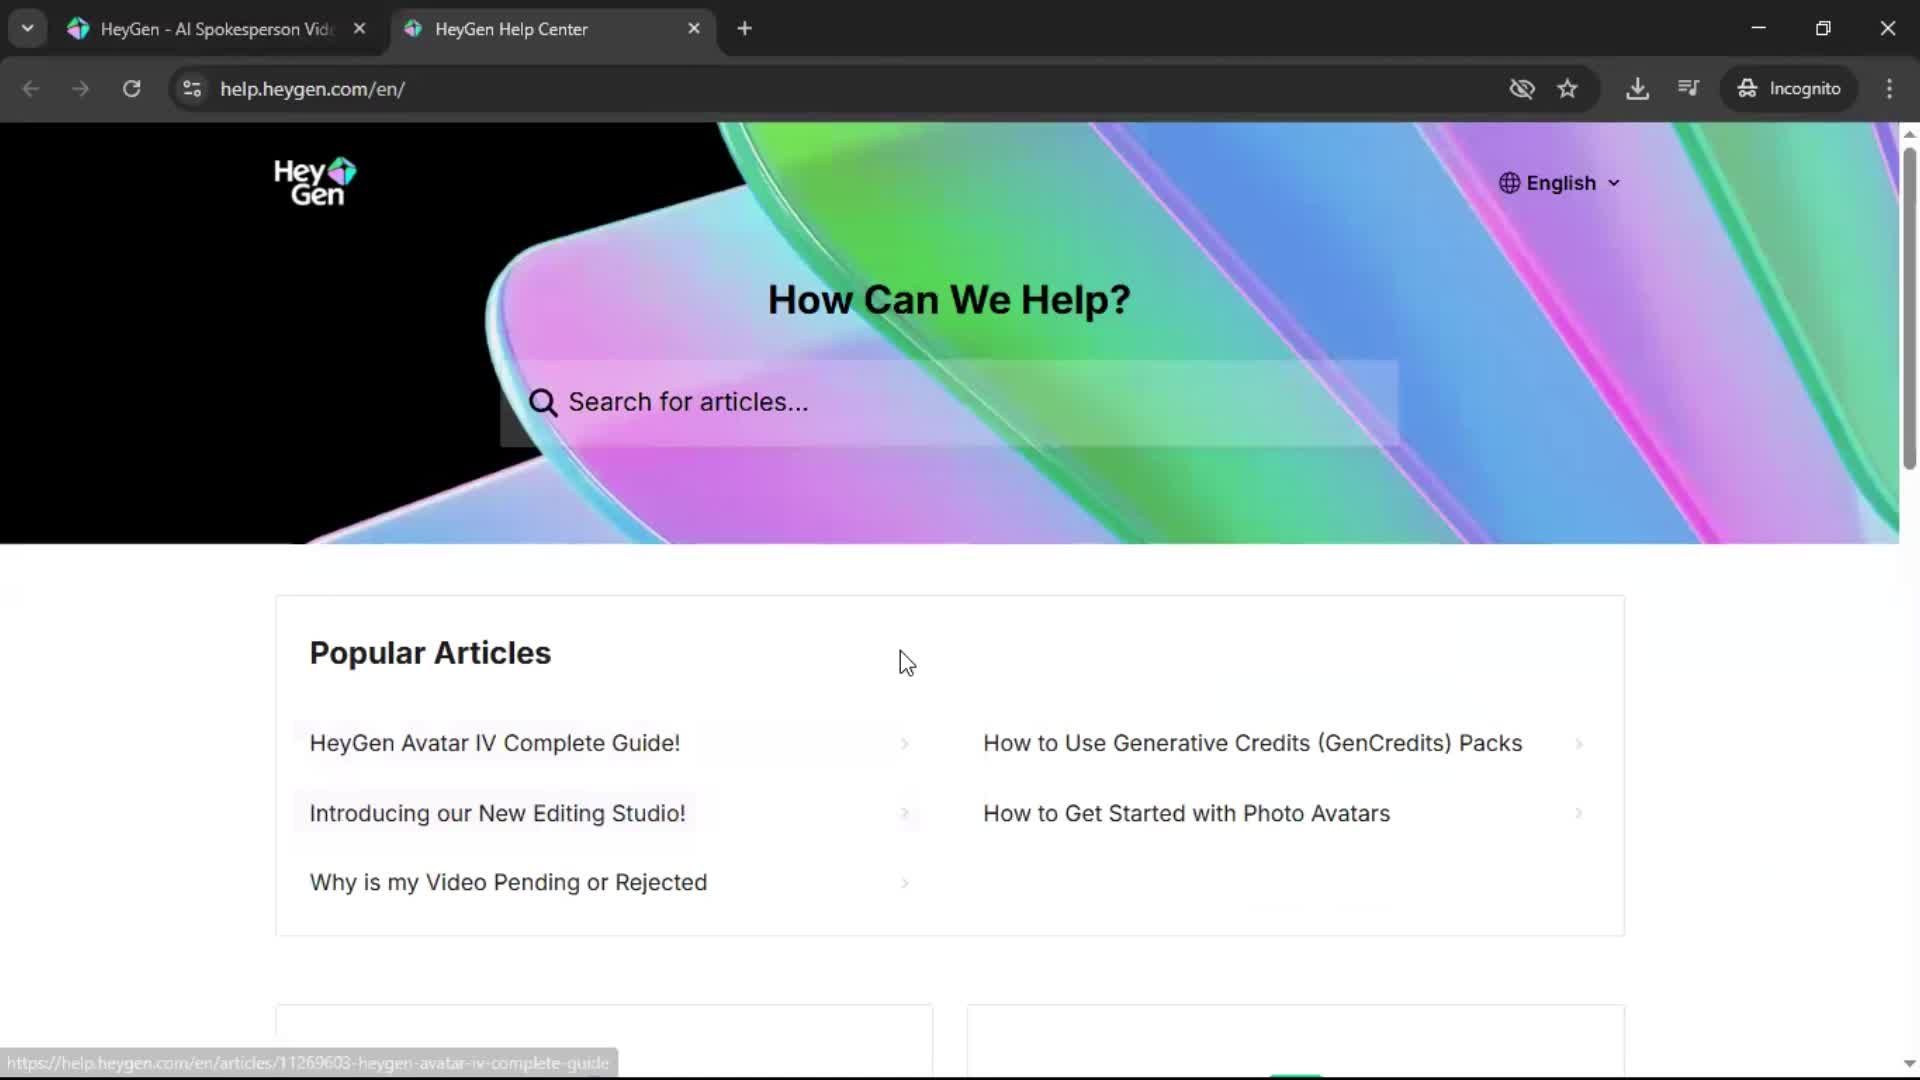Click the media control toolbar icon
This screenshot has height=1080, width=1920.
[x=1688, y=89]
